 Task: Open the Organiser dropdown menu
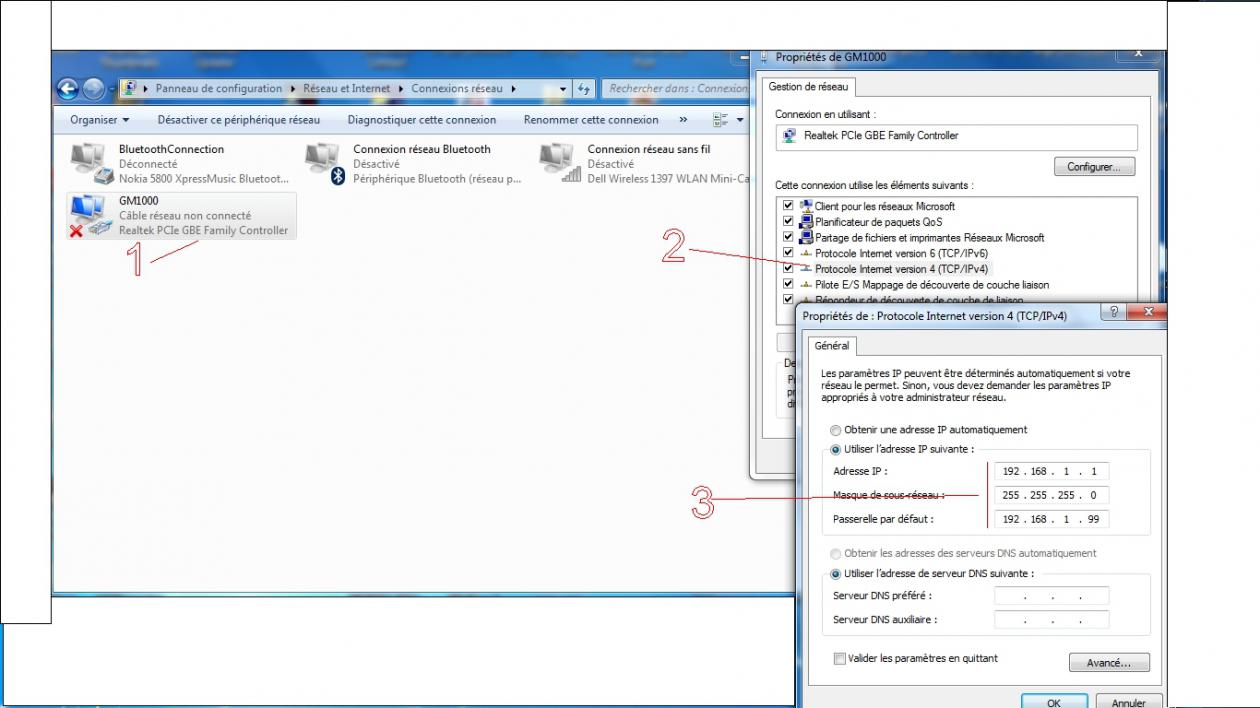(x=100, y=120)
